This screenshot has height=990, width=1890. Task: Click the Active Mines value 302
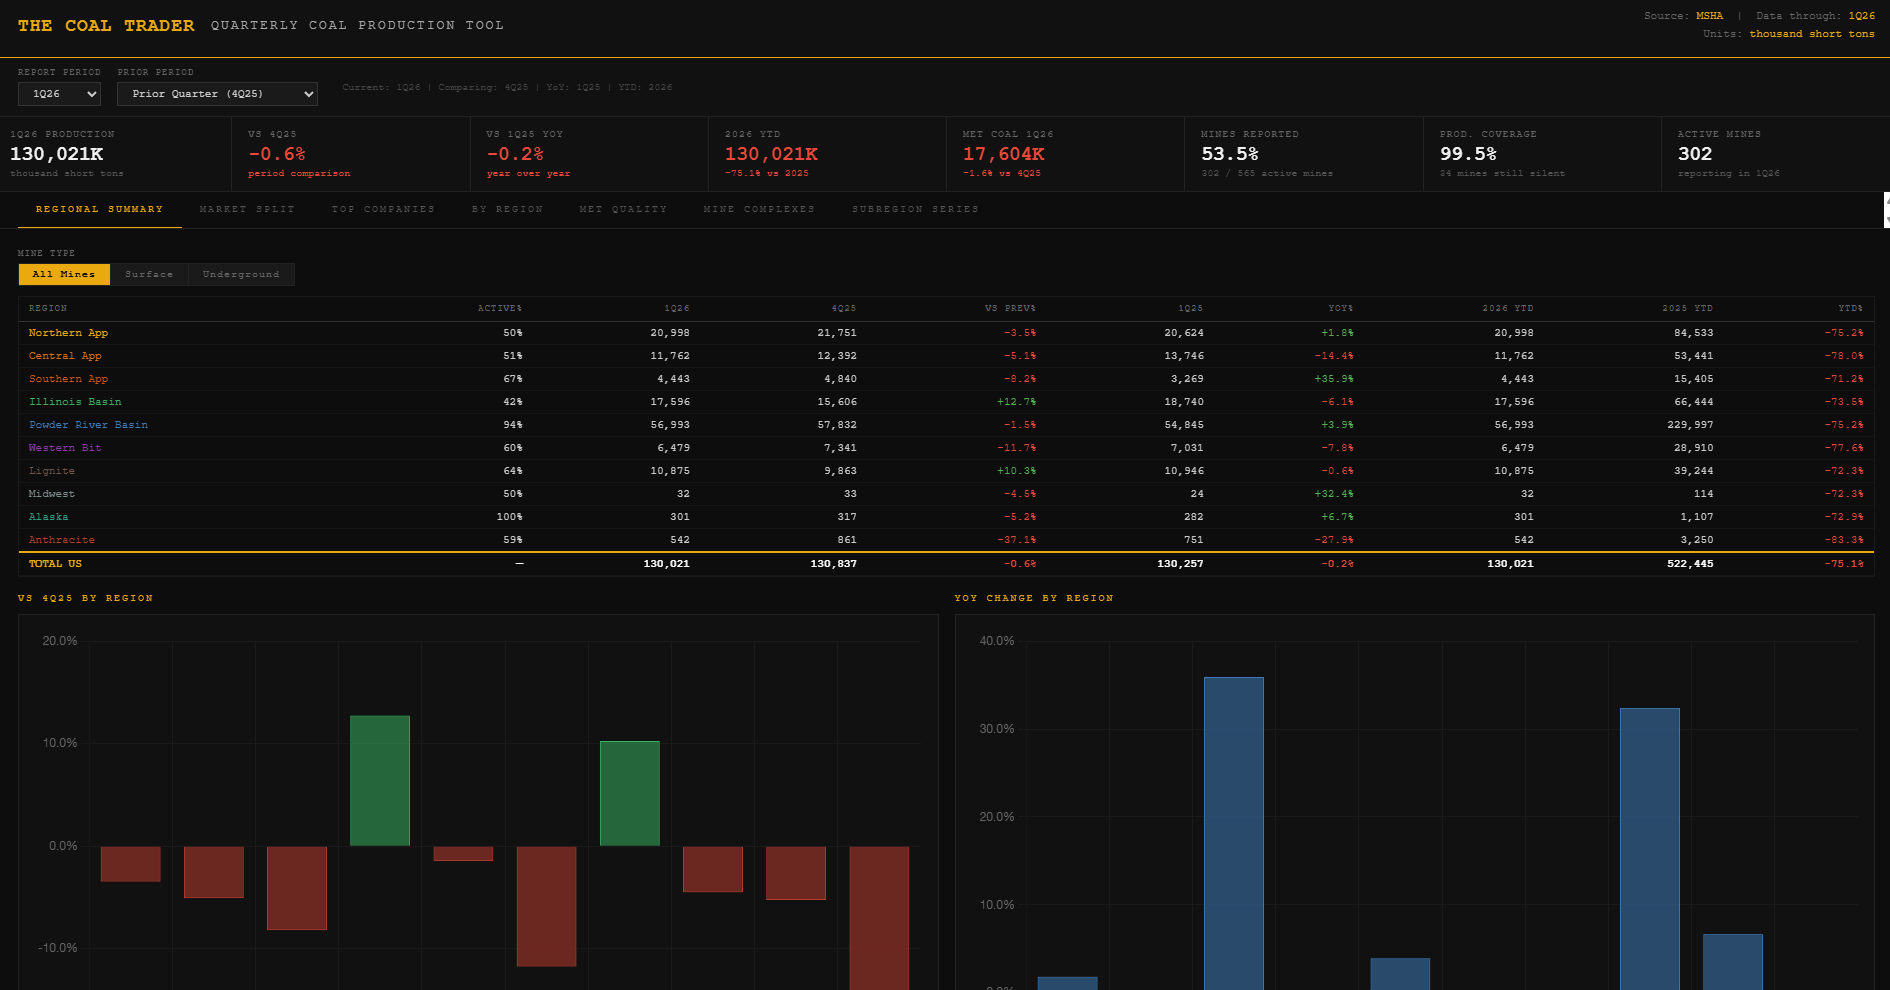click(1695, 154)
